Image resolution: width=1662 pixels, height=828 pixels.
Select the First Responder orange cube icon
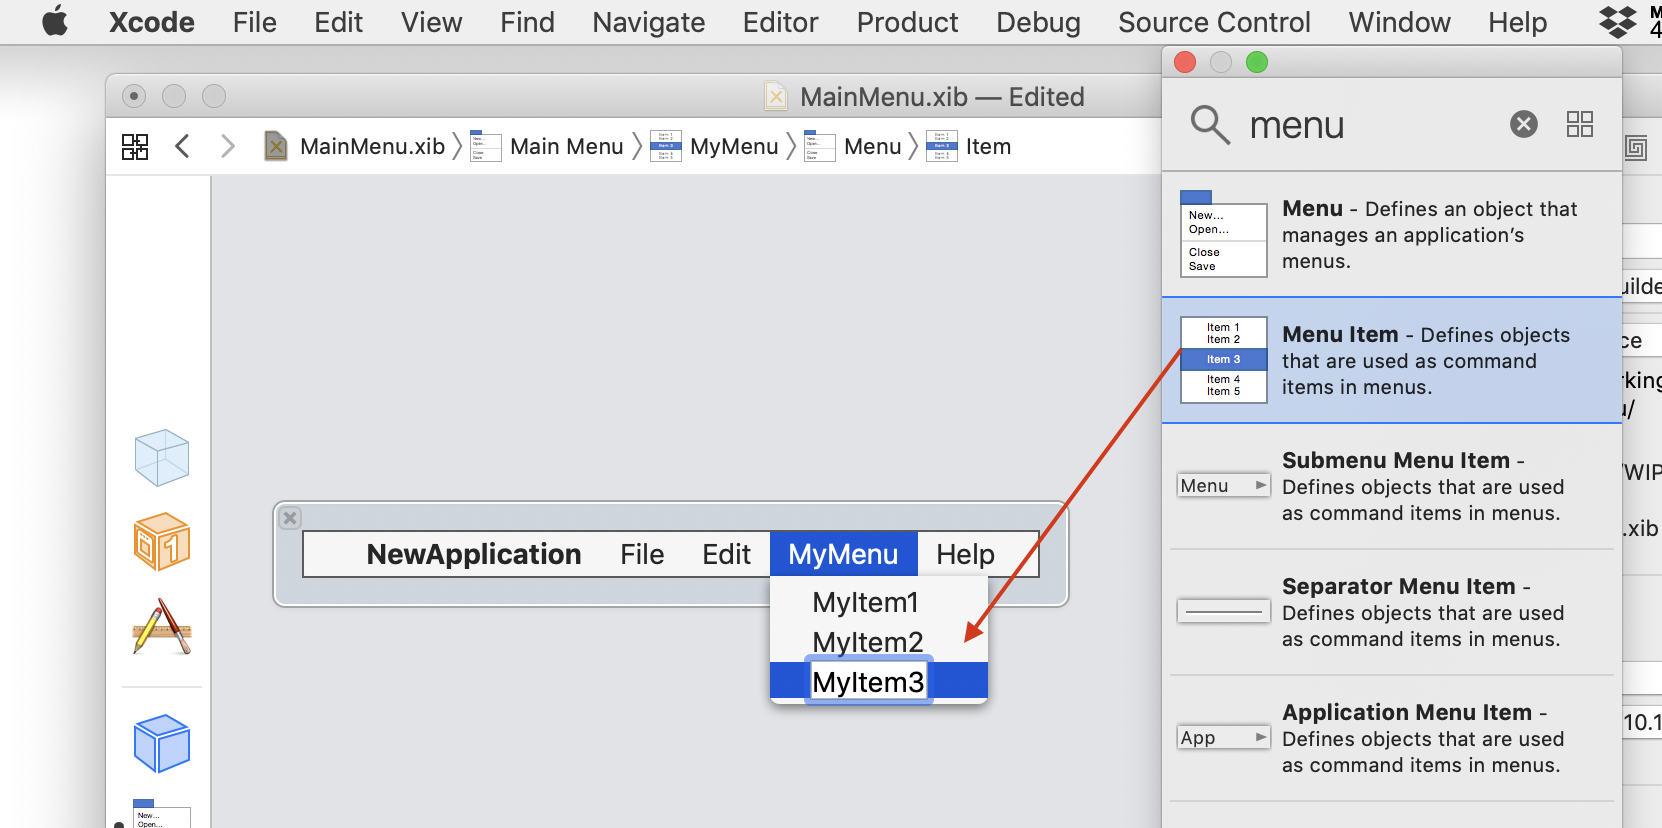(161, 542)
